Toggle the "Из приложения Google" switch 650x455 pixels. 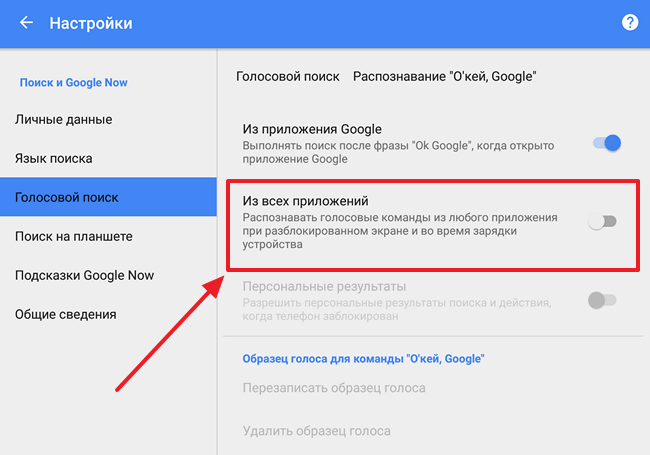click(607, 143)
